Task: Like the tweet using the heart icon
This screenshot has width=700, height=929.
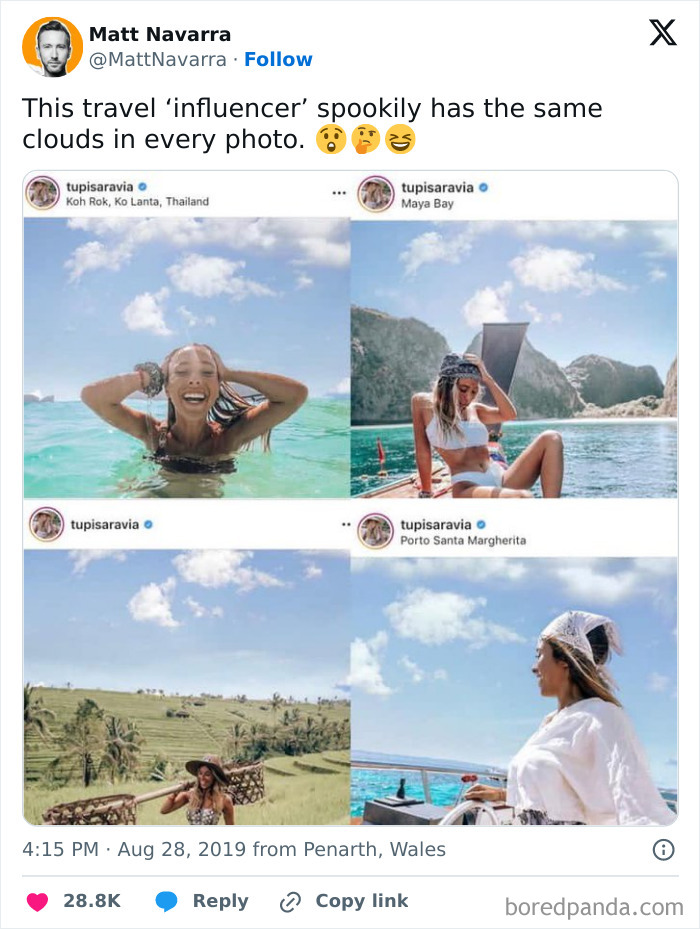Action: point(36,900)
